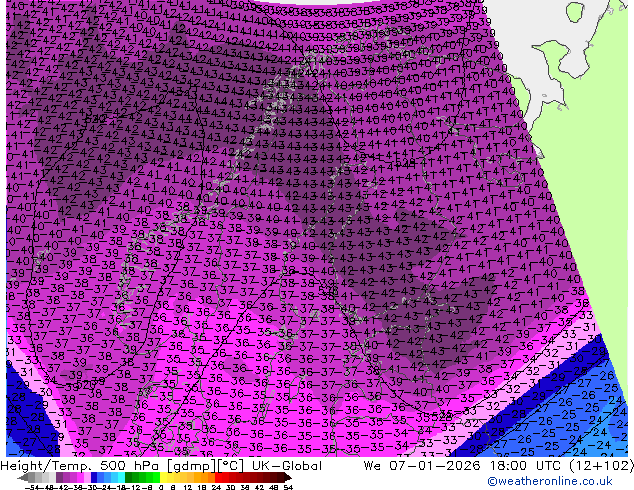634x490 pixels.
Task: Click the forecast date We 07-01-2026 18:00 UTC
Action: [463, 466]
